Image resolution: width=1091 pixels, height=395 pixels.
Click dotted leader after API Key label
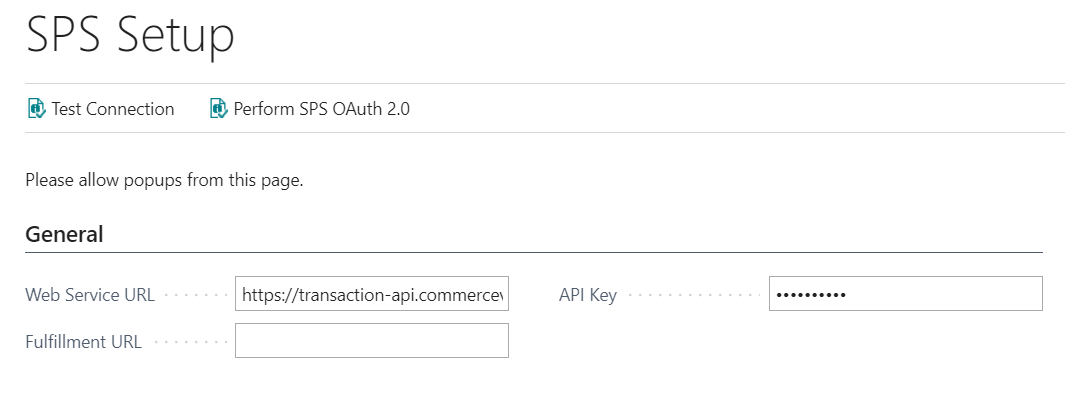coord(693,296)
